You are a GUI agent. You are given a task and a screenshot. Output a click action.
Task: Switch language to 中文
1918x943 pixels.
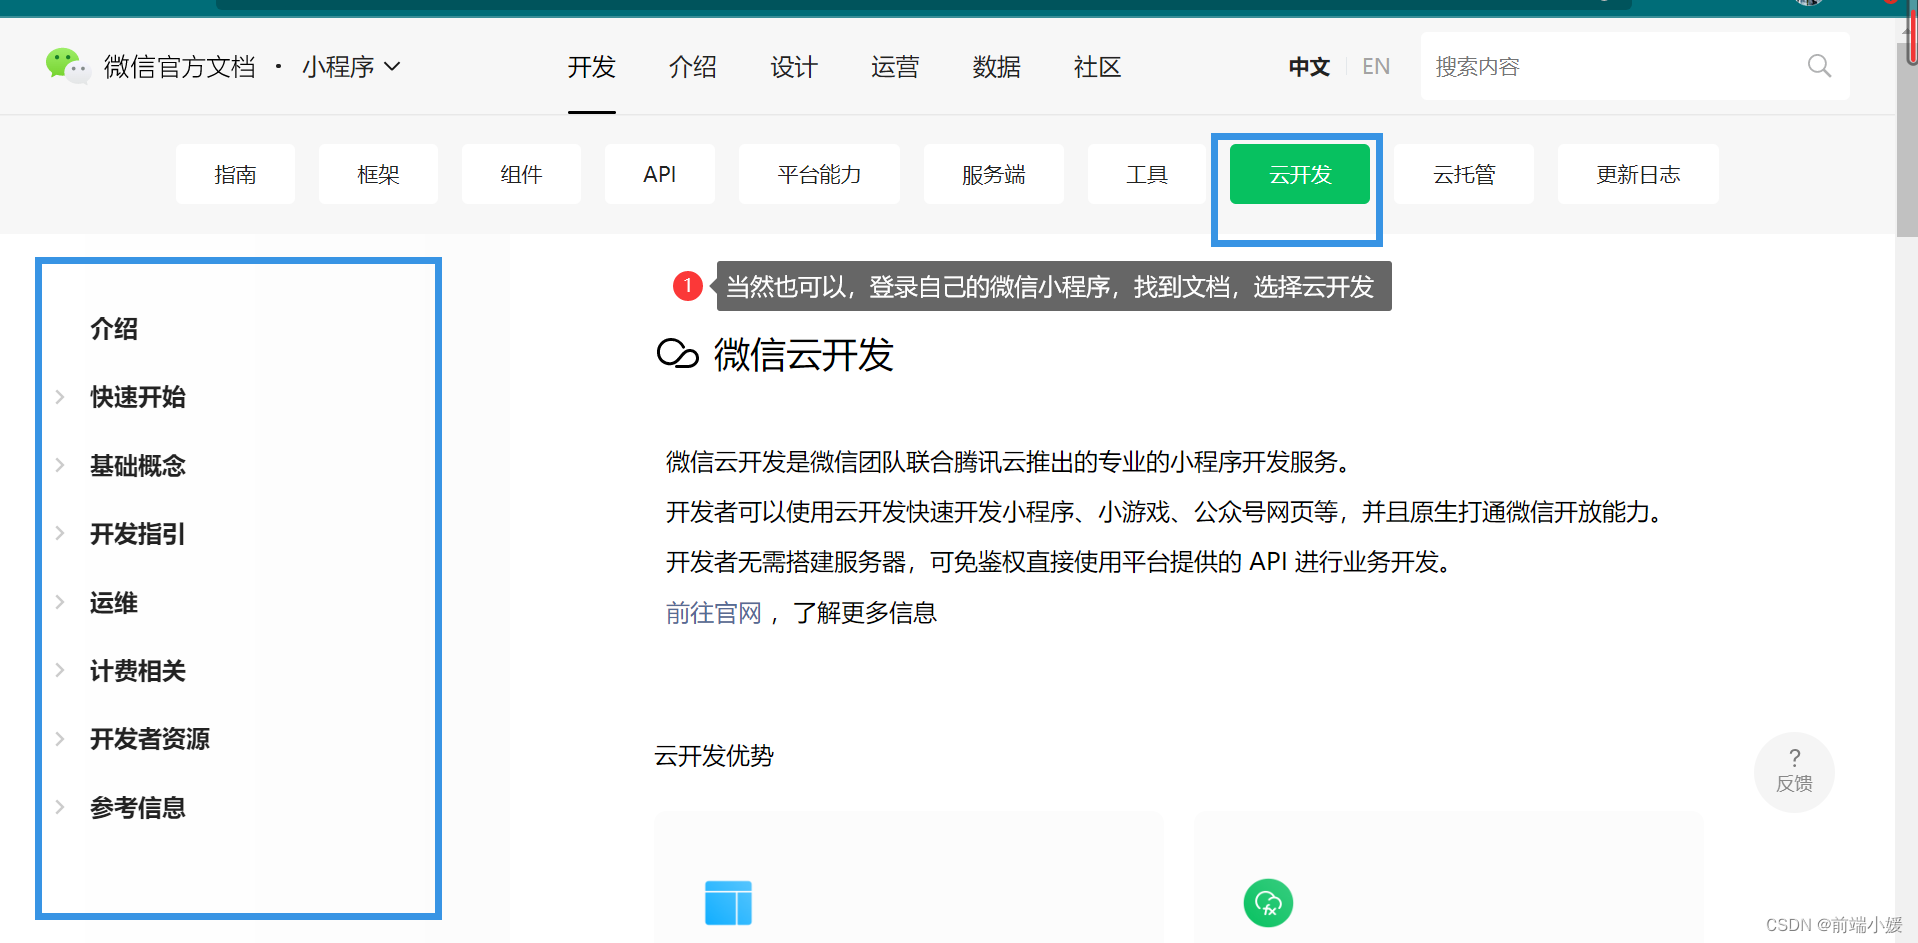1309,67
